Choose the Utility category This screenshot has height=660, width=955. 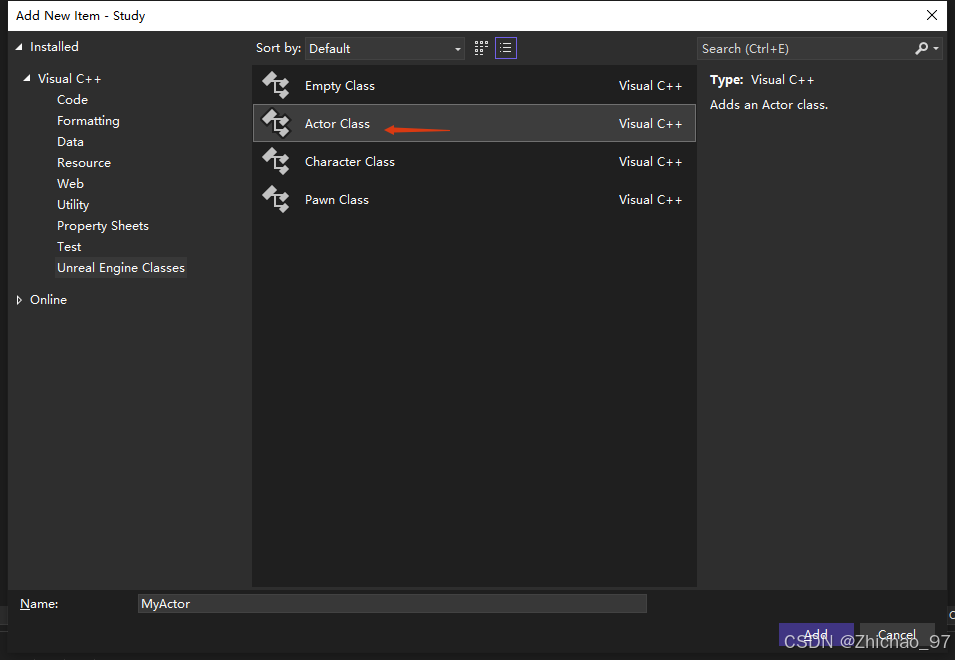click(73, 205)
